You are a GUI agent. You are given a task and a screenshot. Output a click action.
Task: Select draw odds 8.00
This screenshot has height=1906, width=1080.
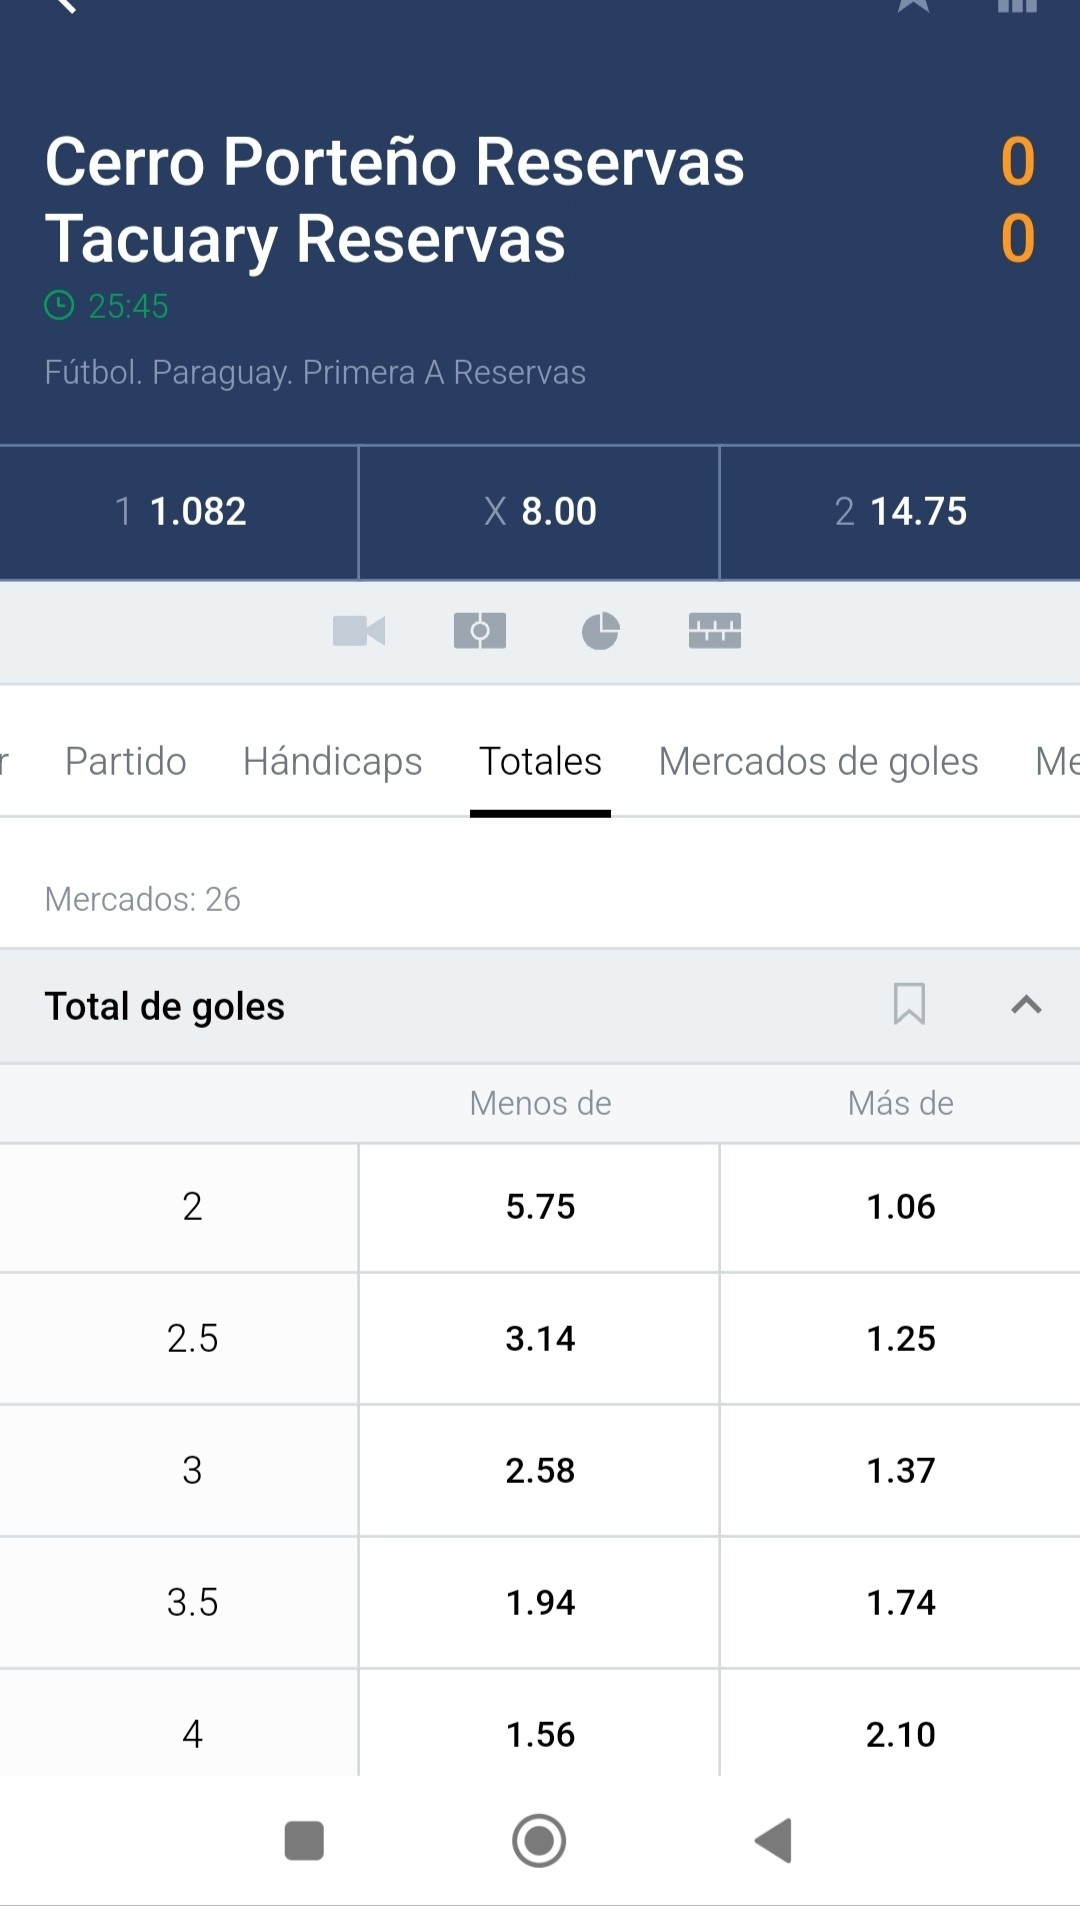(539, 512)
